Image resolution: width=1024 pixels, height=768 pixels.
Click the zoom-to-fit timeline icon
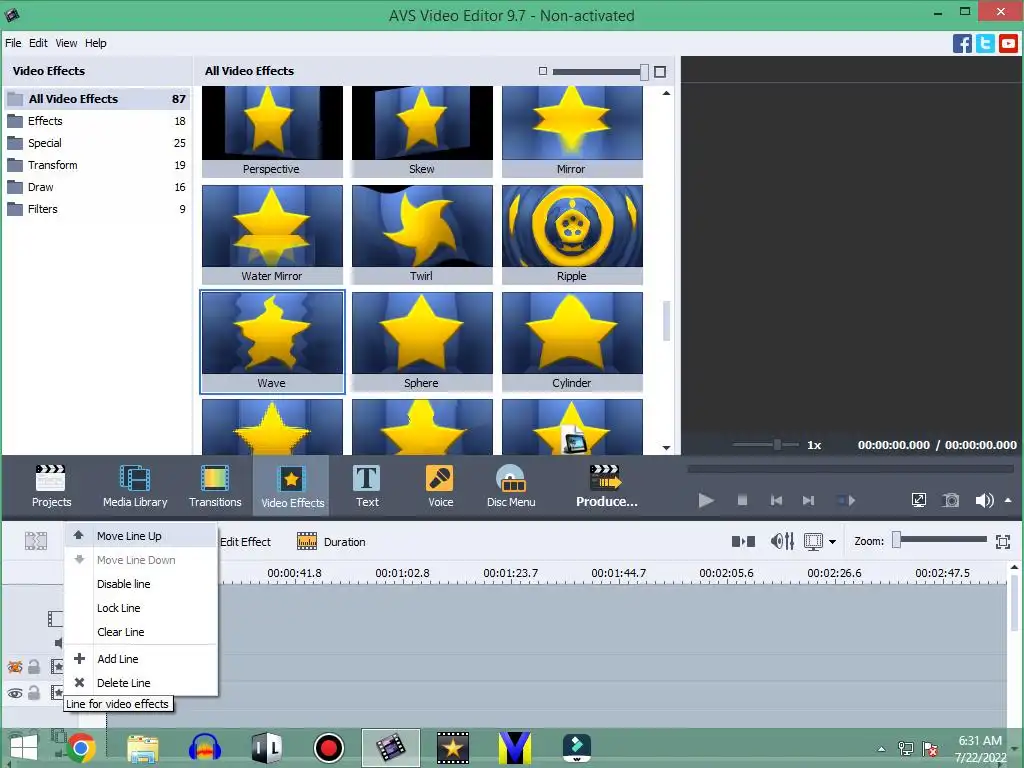(1003, 541)
